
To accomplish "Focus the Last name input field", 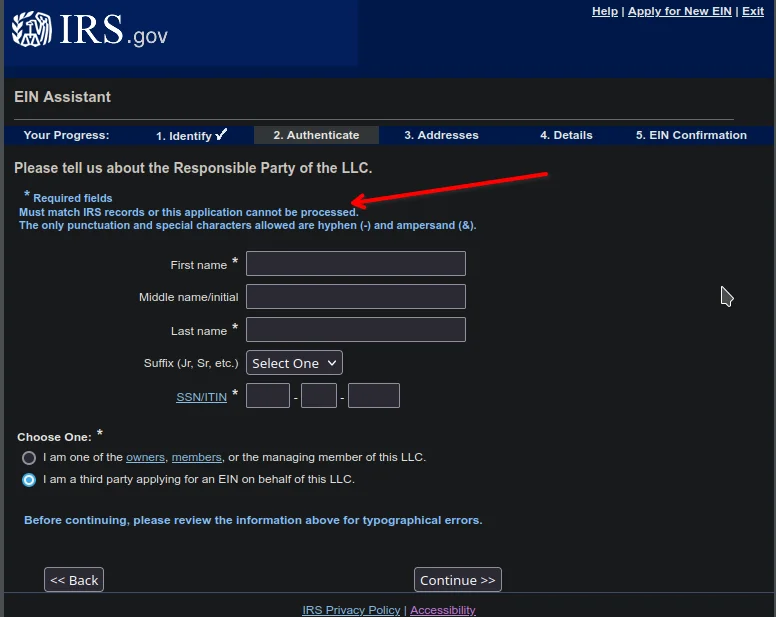I will pyautogui.click(x=356, y=330).
